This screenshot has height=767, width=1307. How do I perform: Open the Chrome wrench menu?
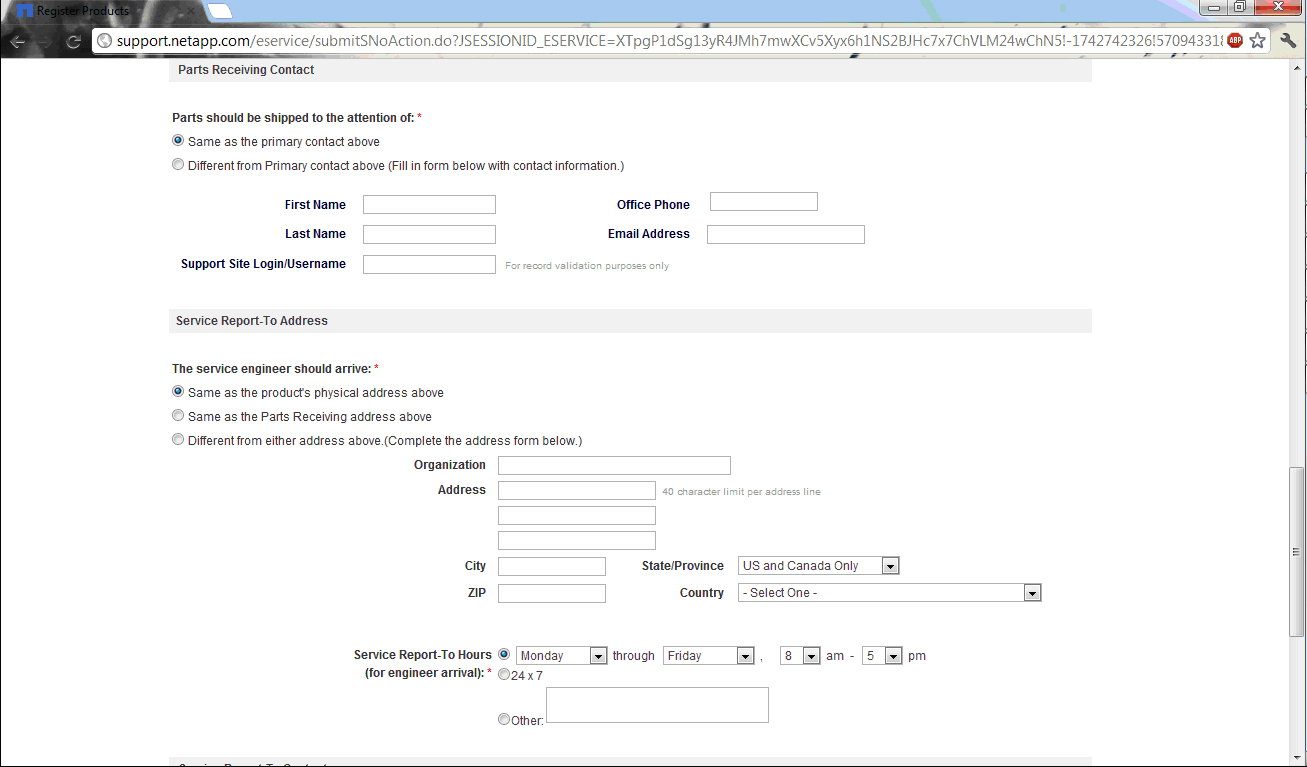point(1288,41)
